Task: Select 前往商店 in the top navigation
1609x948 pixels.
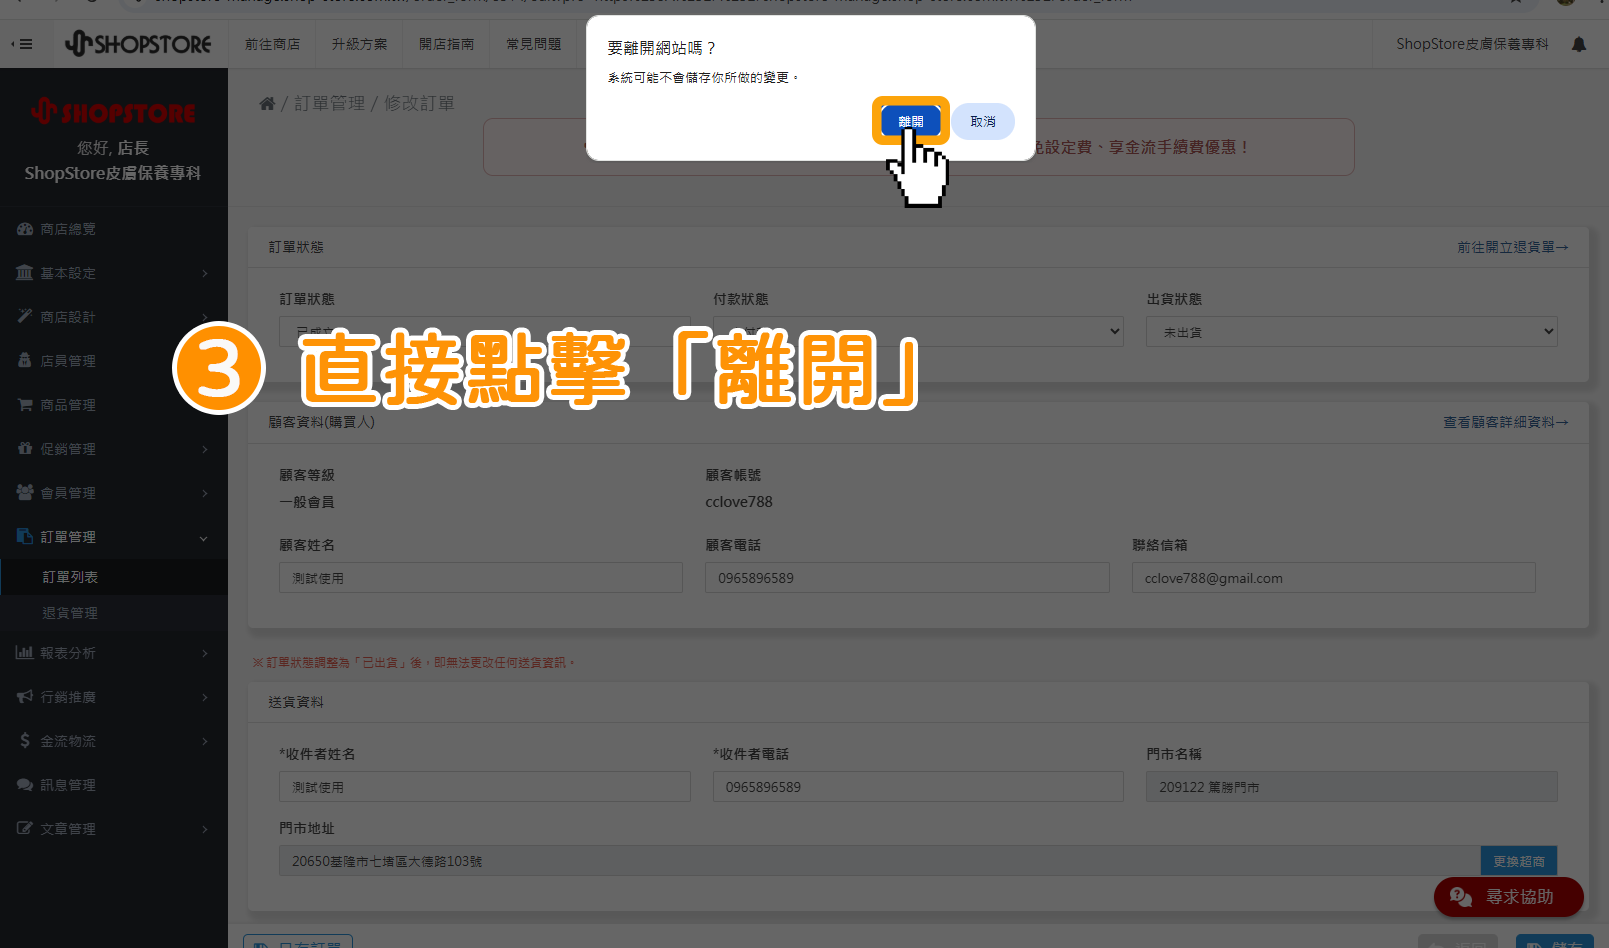Action: point(271,44)
